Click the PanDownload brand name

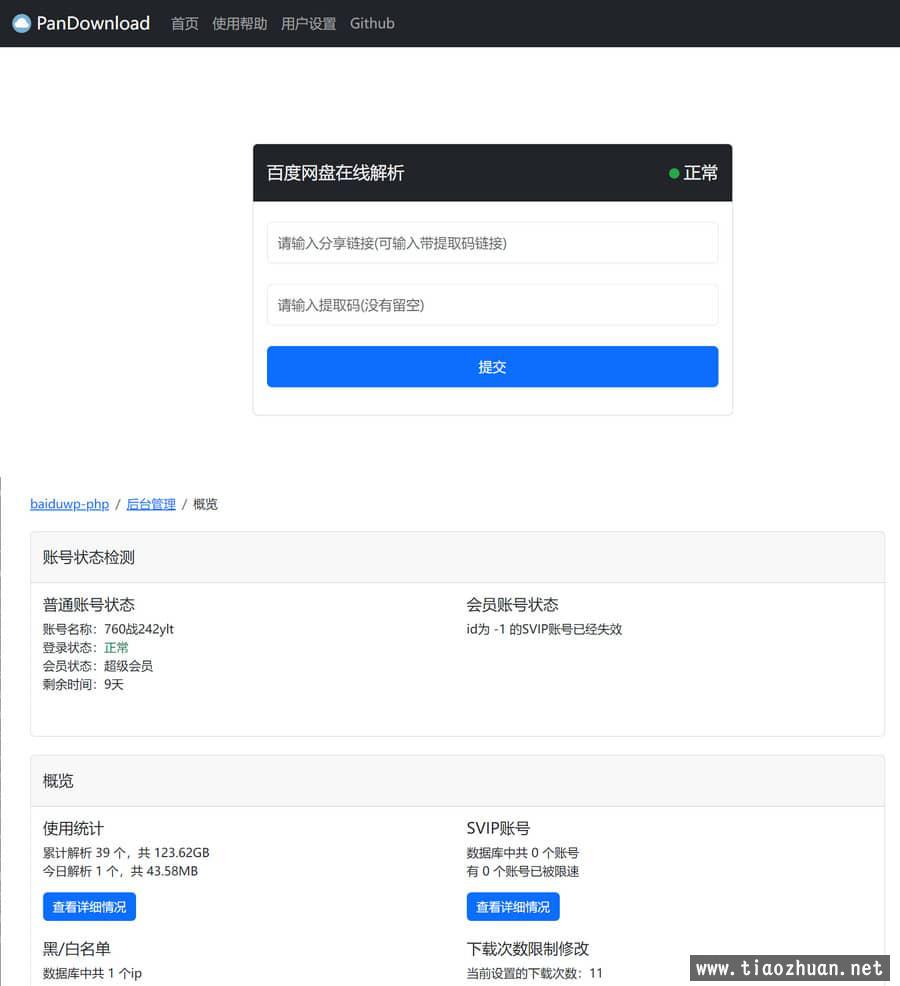[93, 23]
